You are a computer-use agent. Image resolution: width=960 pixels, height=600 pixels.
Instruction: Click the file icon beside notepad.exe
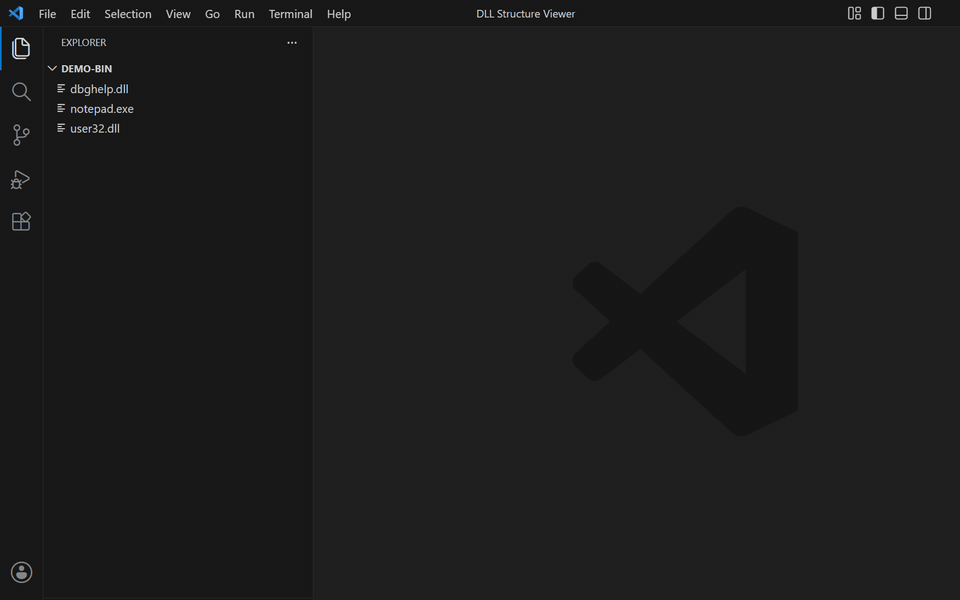(x=61, y=108)
